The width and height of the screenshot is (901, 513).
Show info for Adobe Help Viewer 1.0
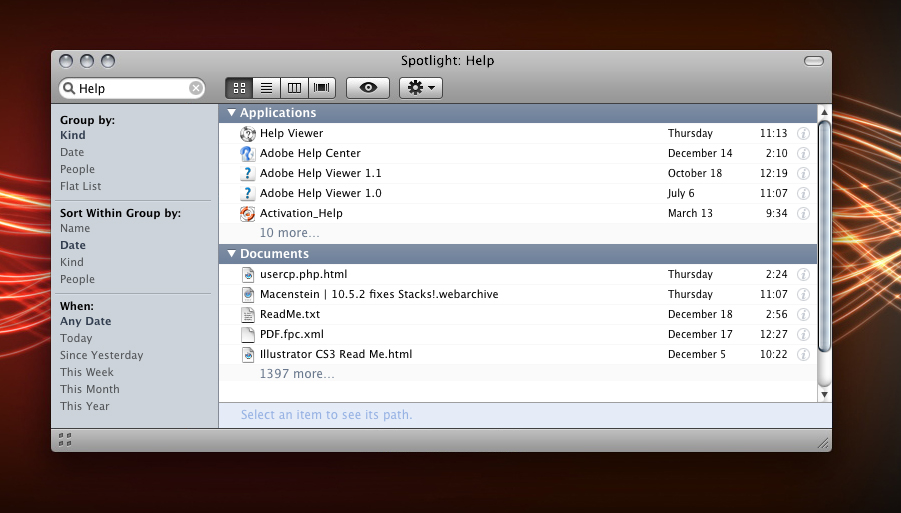[803, 194]
